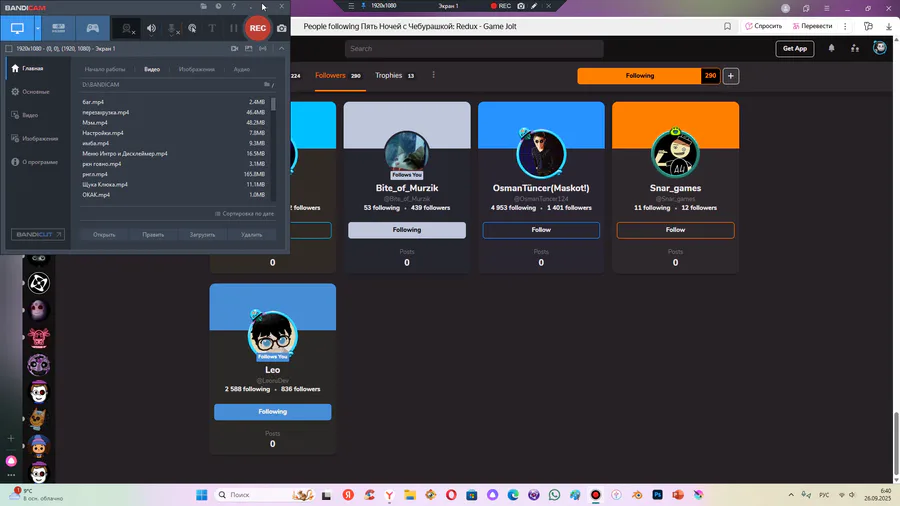Toggle the mouse cursor effects icon
Viewport: 900px width, 506px height.
[x=192, y=28]
